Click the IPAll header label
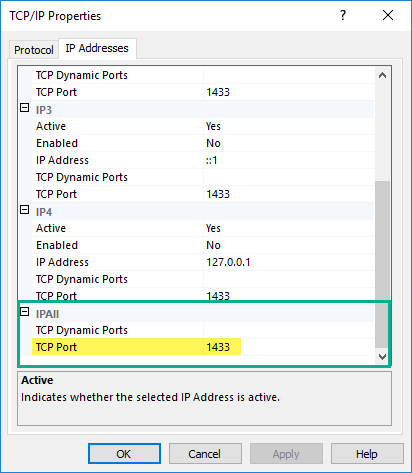The height and width of the screenshot is (473, 412). pyautogui.click(x=47, y=314)
